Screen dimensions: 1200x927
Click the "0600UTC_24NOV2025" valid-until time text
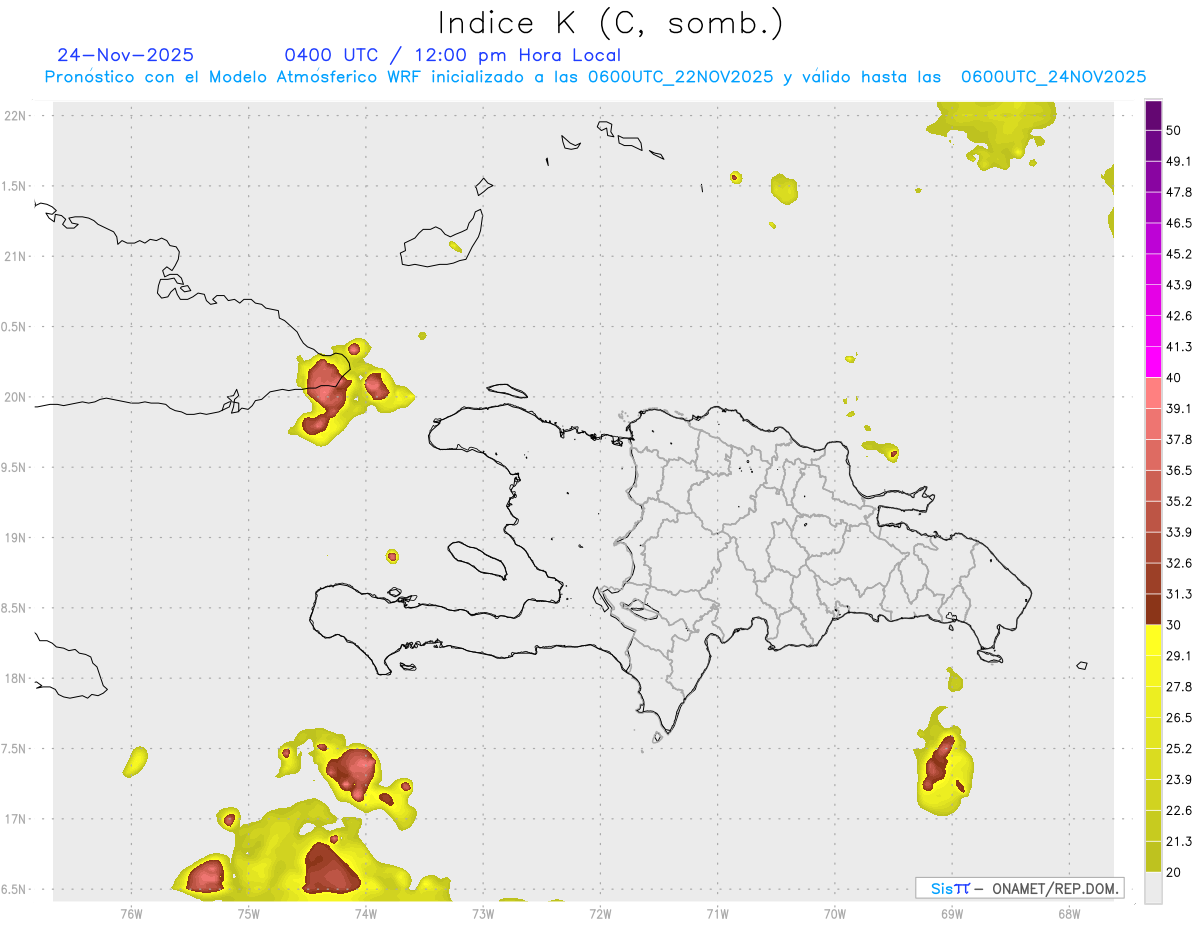pos(1053,77)
